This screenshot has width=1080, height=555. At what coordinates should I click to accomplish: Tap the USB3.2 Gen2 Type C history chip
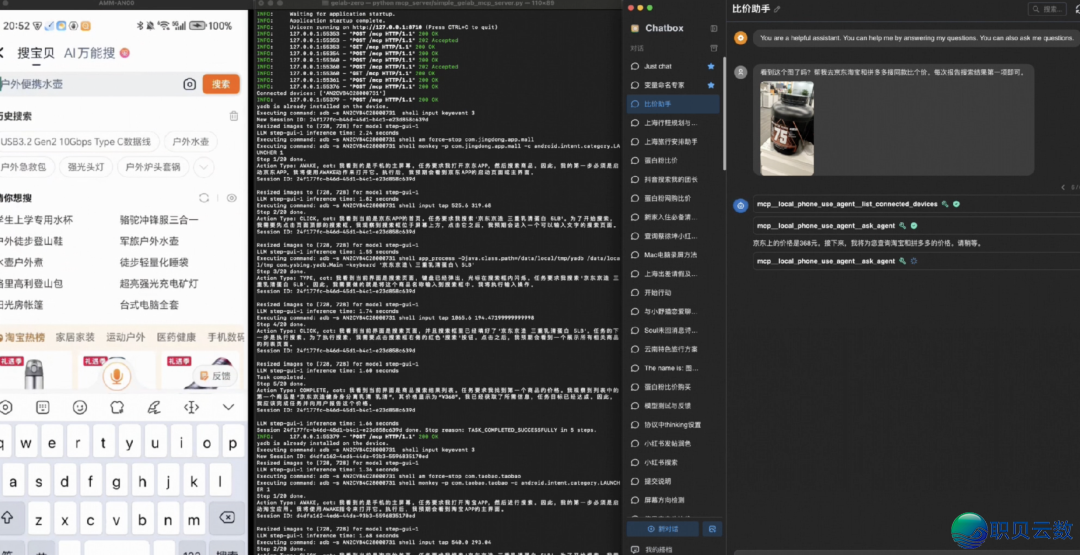click(x=79, y=142)
